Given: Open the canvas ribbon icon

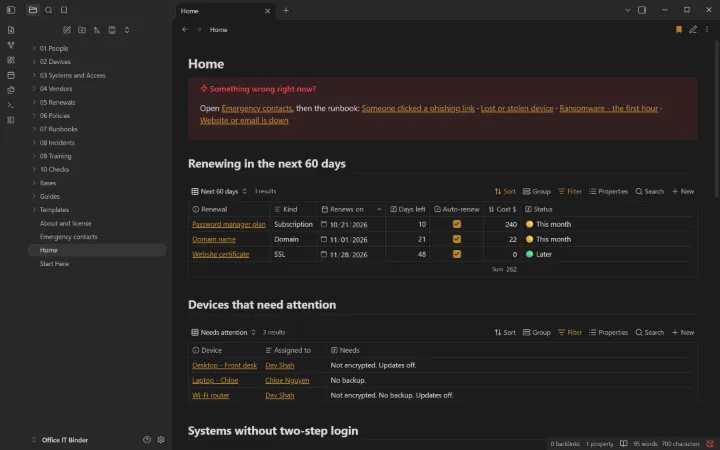Looking at the screenshot, I should 11,60.
